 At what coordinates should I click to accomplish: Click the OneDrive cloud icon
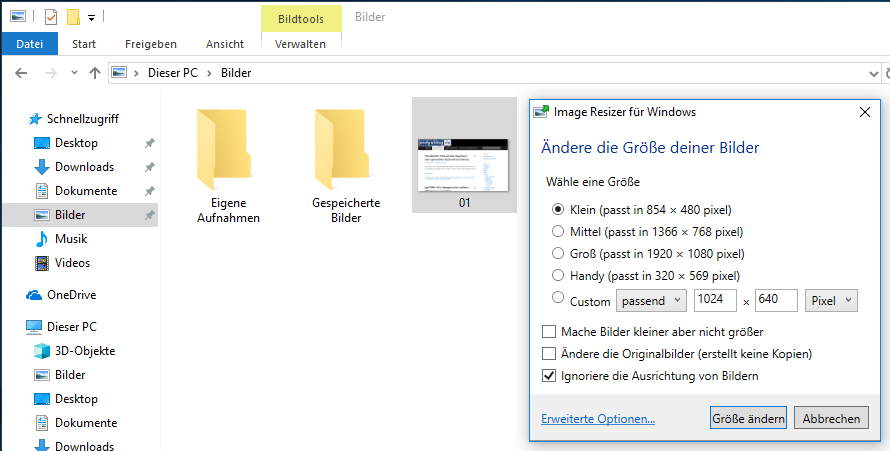pyautogui.click(x=34, y=295)
